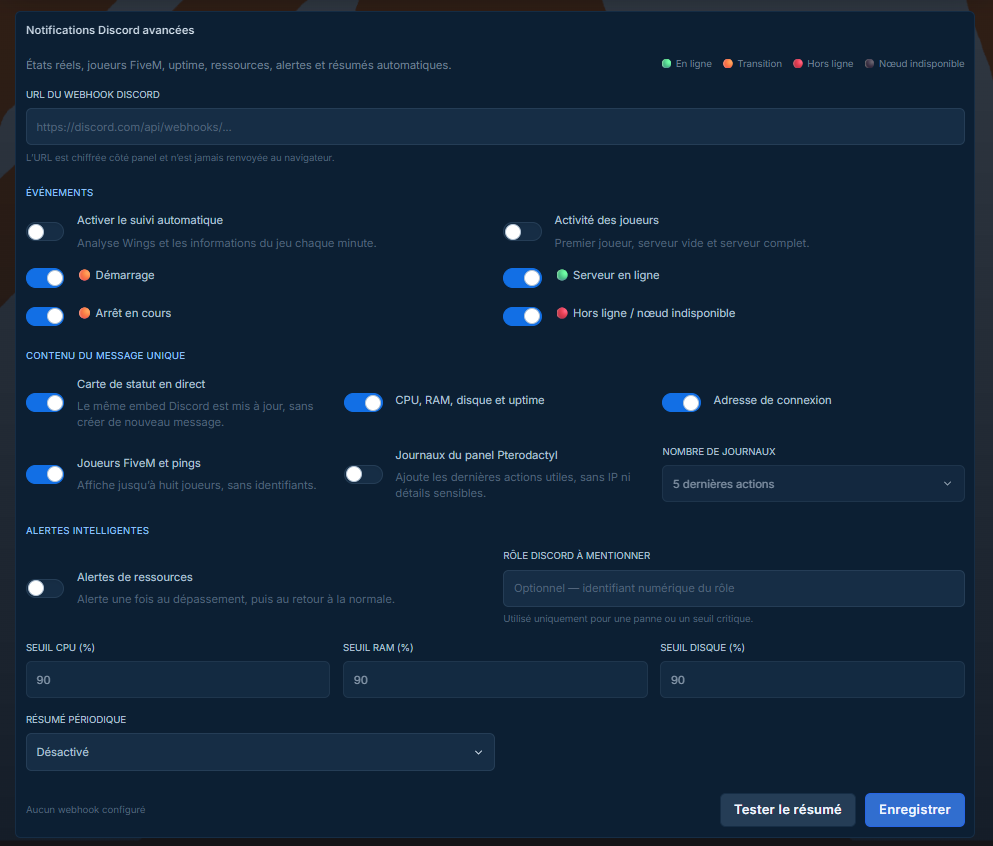The width and height of the screenshot is (993, 846).
Task: Click the Seuil disque (%) field
Action: click(813, 679)
